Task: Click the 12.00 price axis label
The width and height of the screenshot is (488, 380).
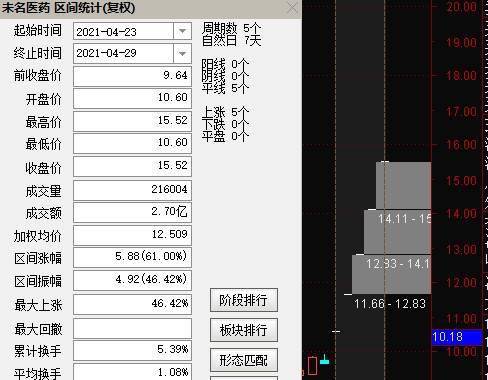Action: [x=462, y=283]
